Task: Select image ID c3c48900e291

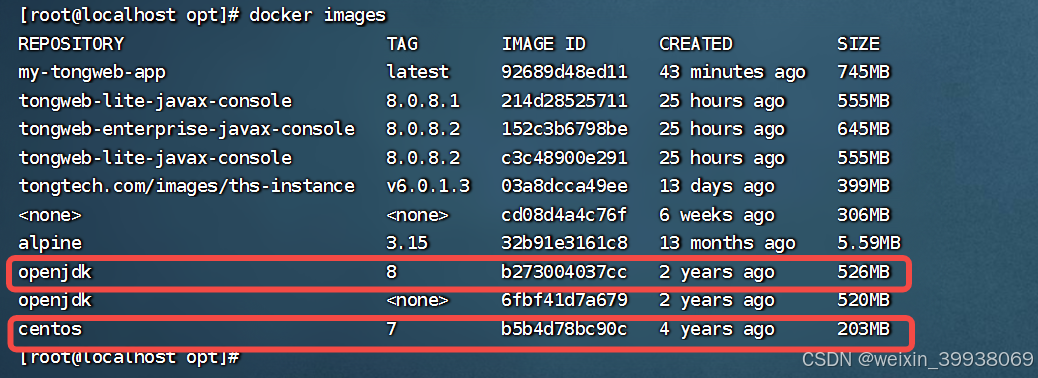Action: pyautogui.click(x=565, y=158)
